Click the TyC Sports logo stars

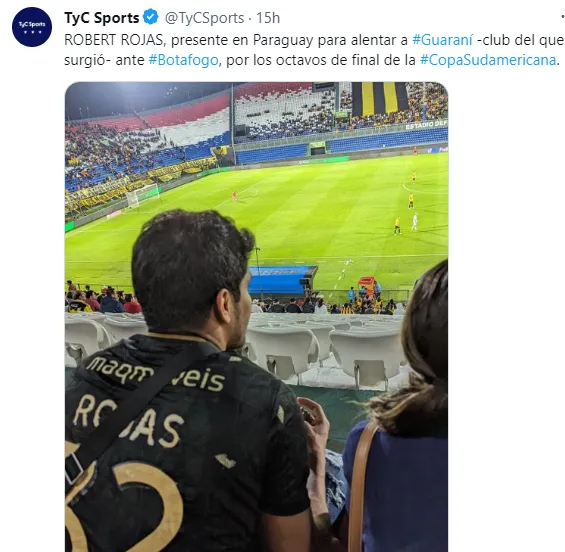pyautogui.click(x=32, y=32)
